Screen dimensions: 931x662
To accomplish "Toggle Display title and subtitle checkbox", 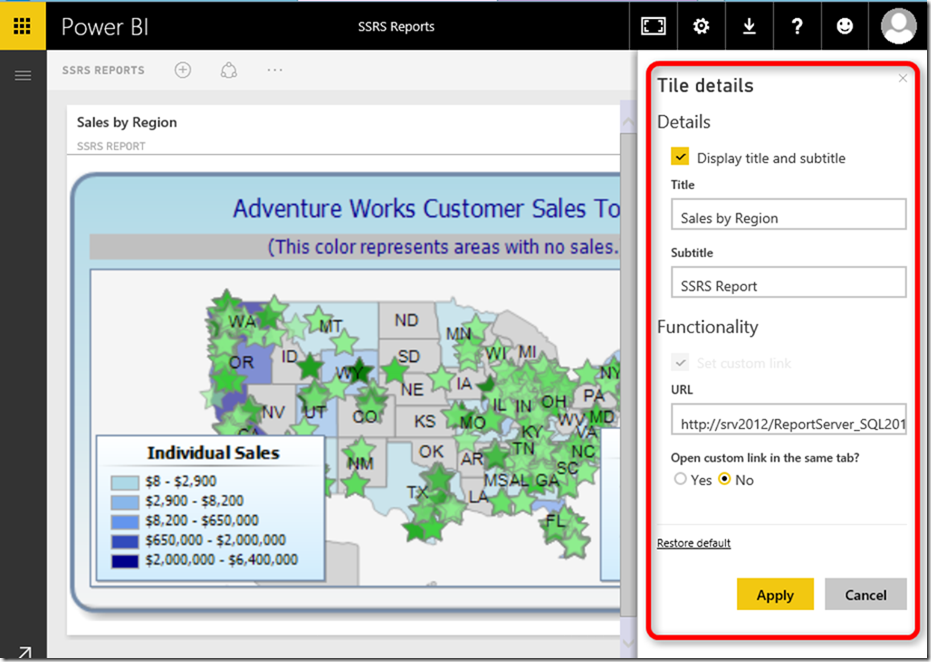I will click(680, 157).
